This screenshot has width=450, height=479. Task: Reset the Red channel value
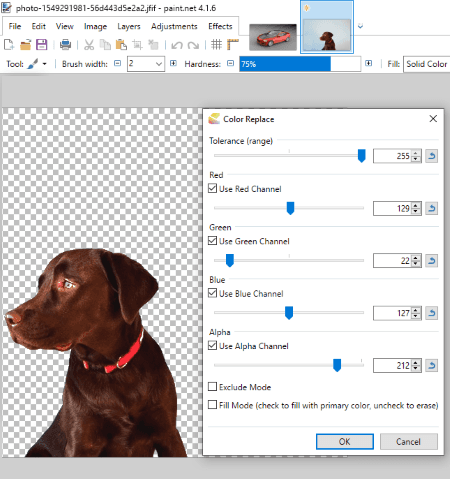pyautogui.click(x=431, y=209)
